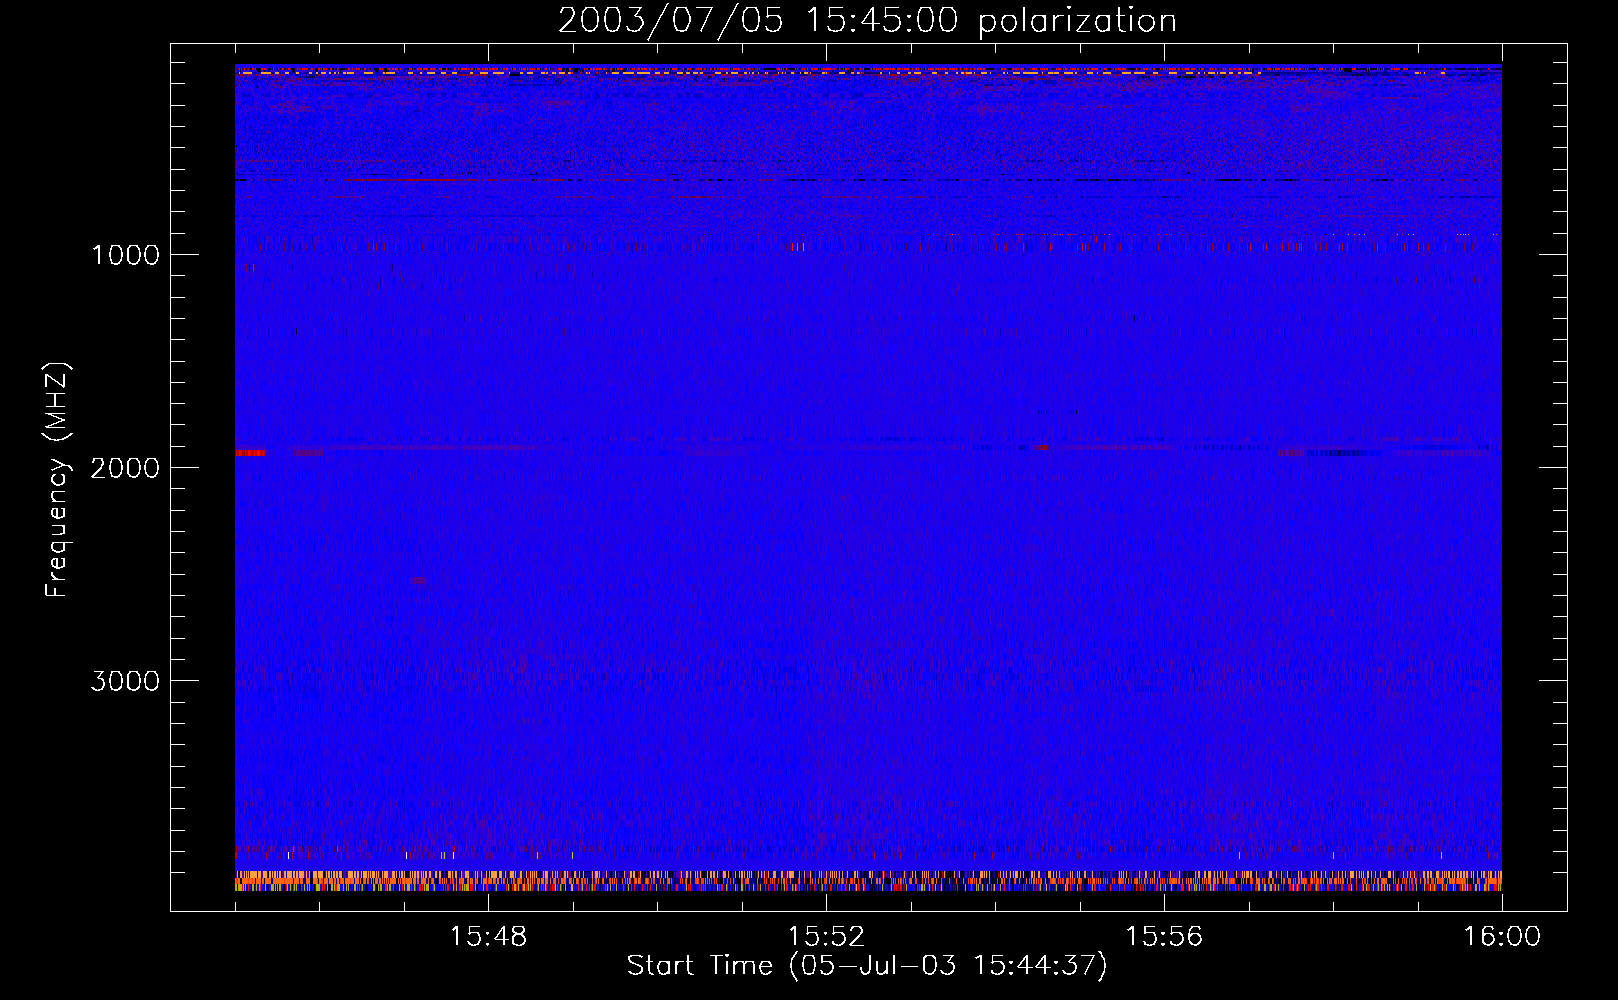
Task: Click the bright red burst near 2000 MHz
Action: tap(250, 452)
